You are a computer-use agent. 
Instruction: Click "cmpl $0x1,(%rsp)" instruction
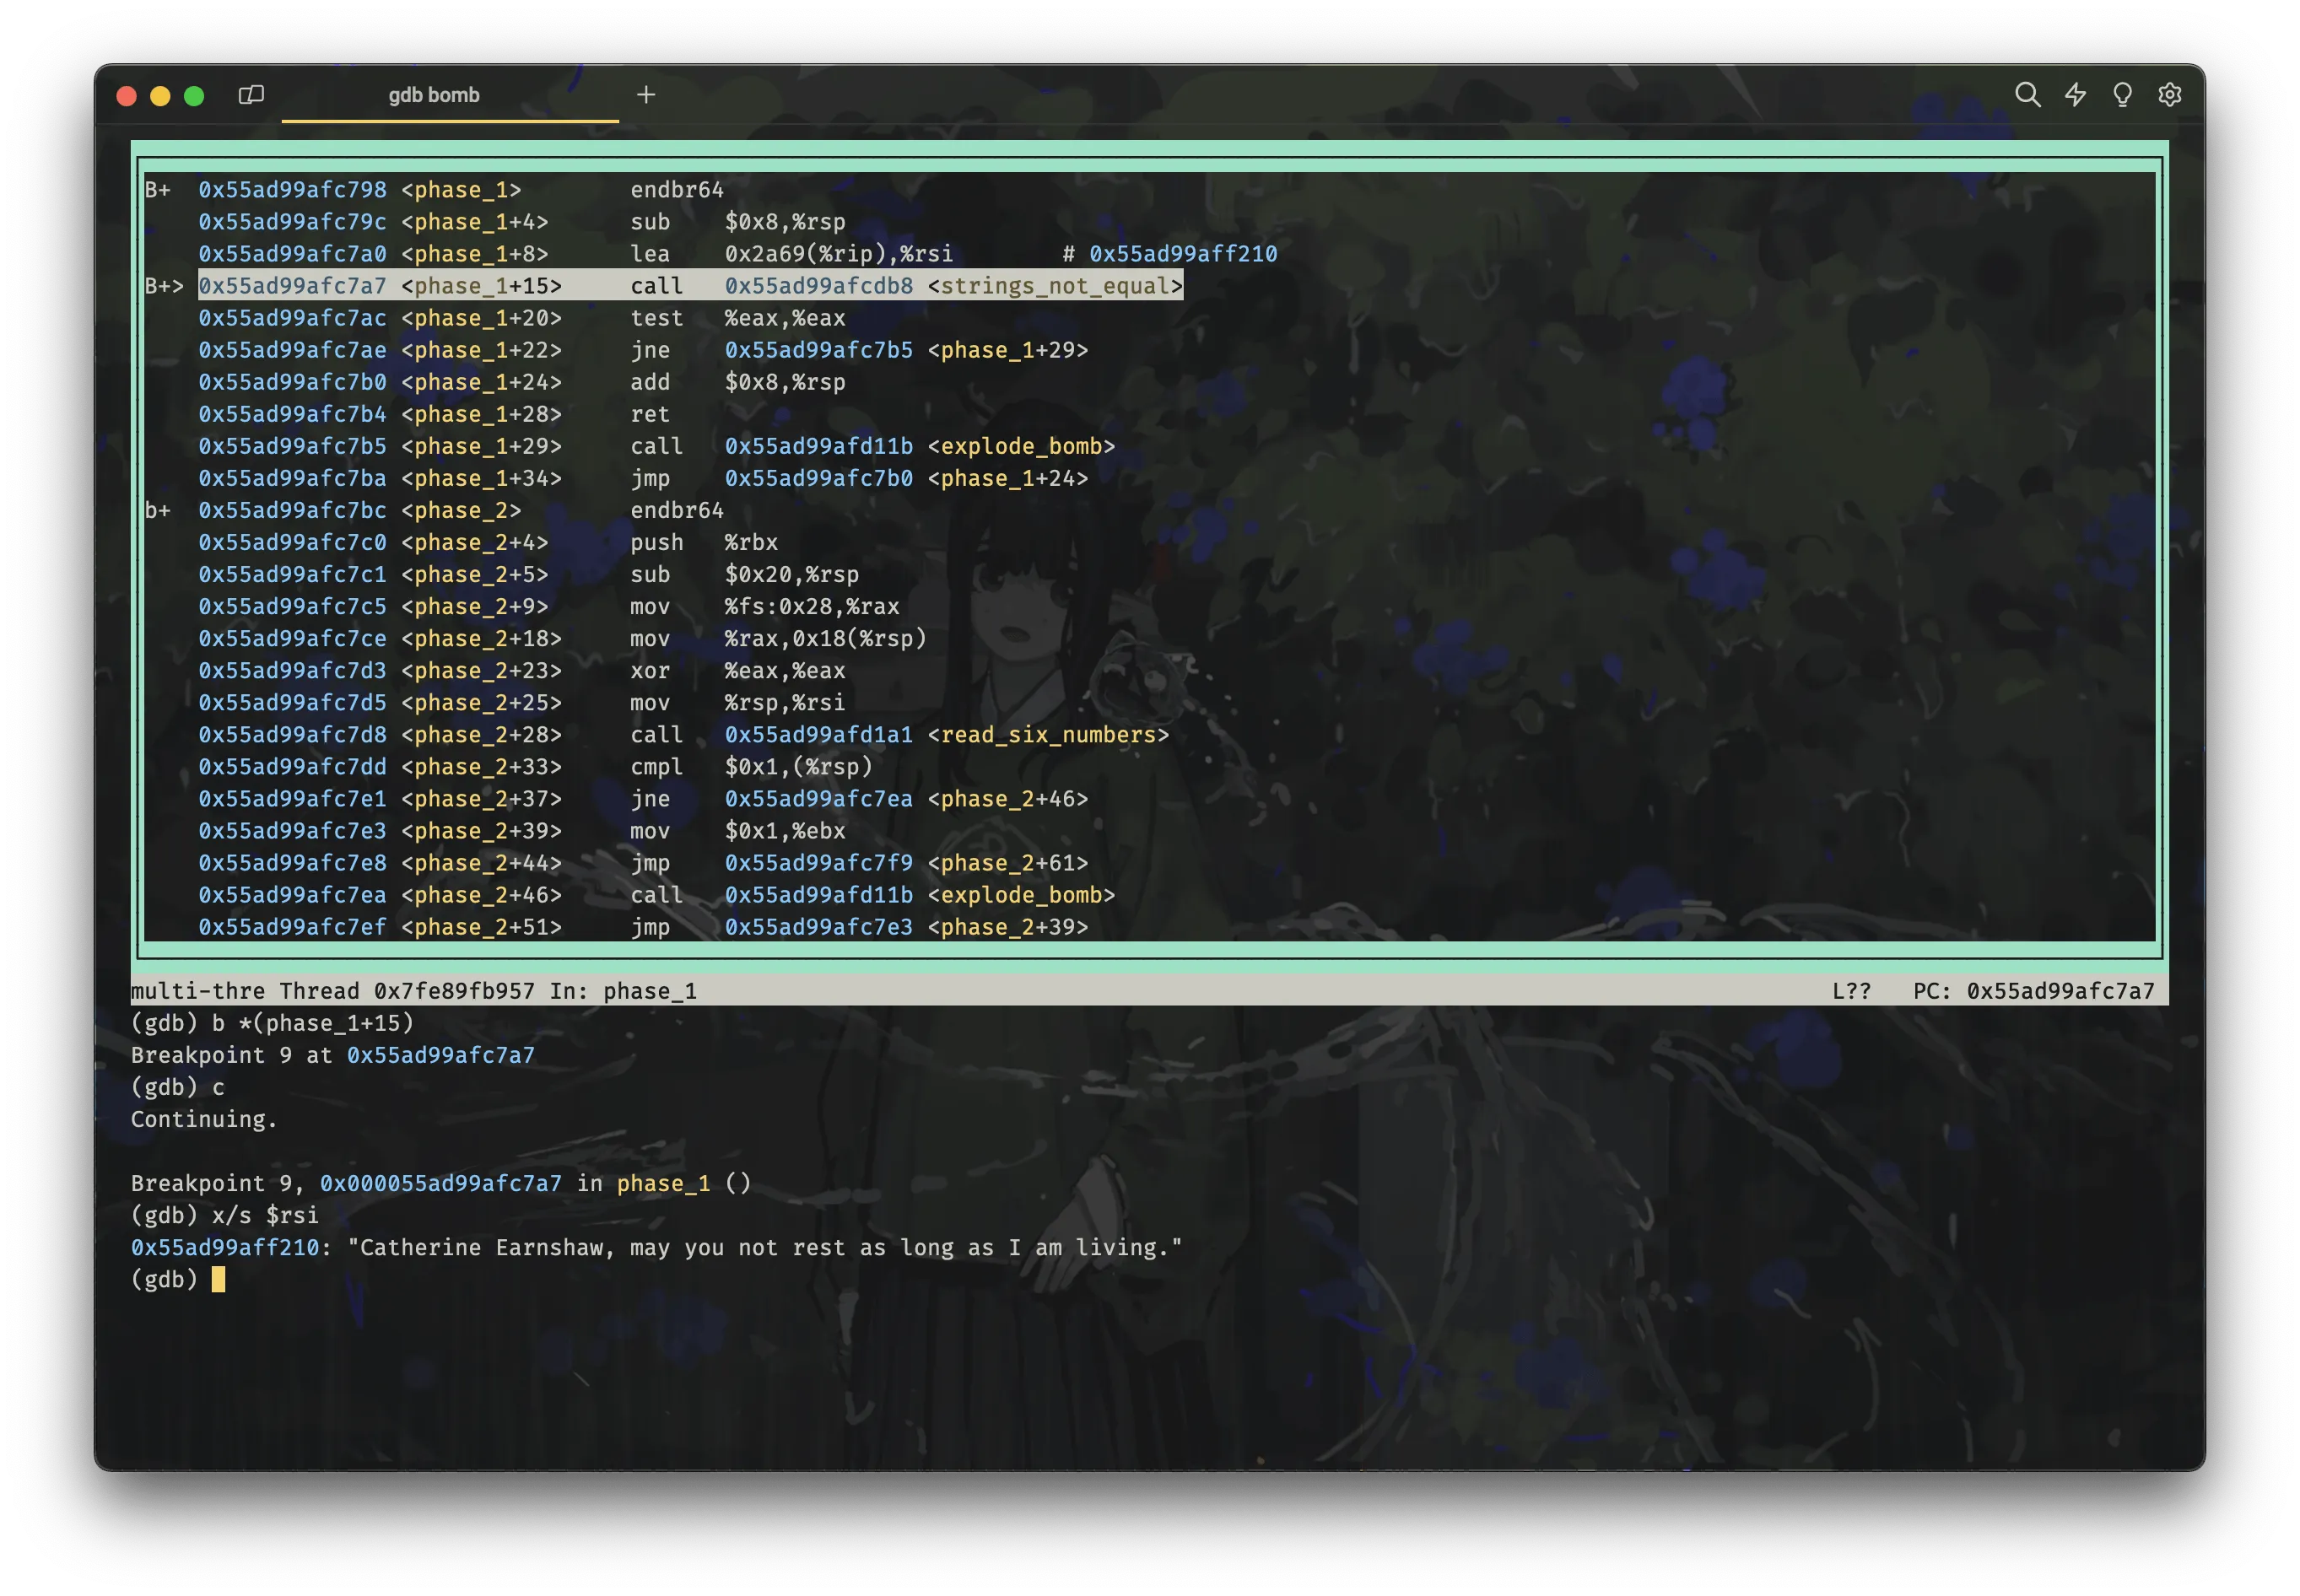tap(751, 767)
